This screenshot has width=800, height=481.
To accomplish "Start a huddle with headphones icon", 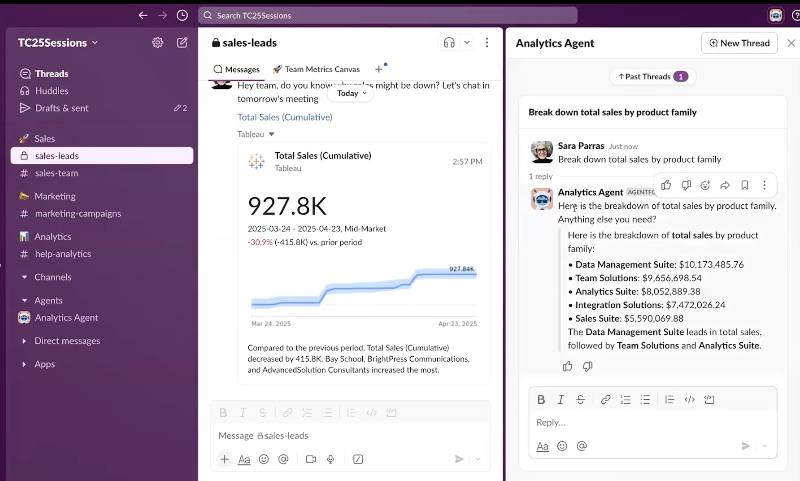I will 449,43.
